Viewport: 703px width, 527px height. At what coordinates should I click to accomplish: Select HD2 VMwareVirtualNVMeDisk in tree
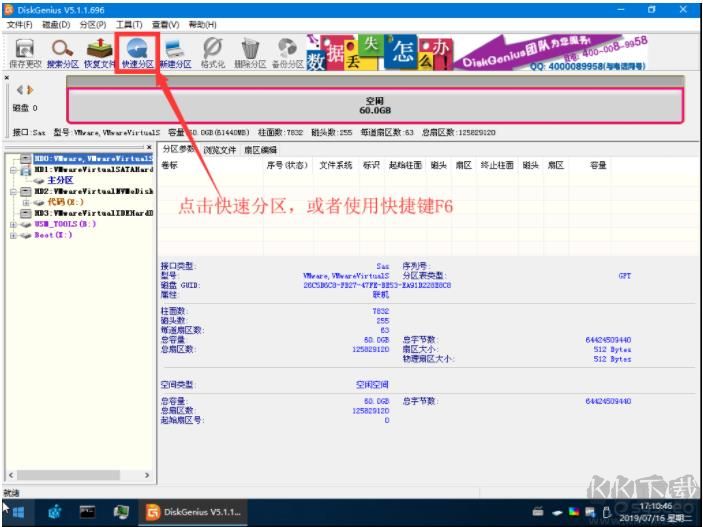point(93,191)
